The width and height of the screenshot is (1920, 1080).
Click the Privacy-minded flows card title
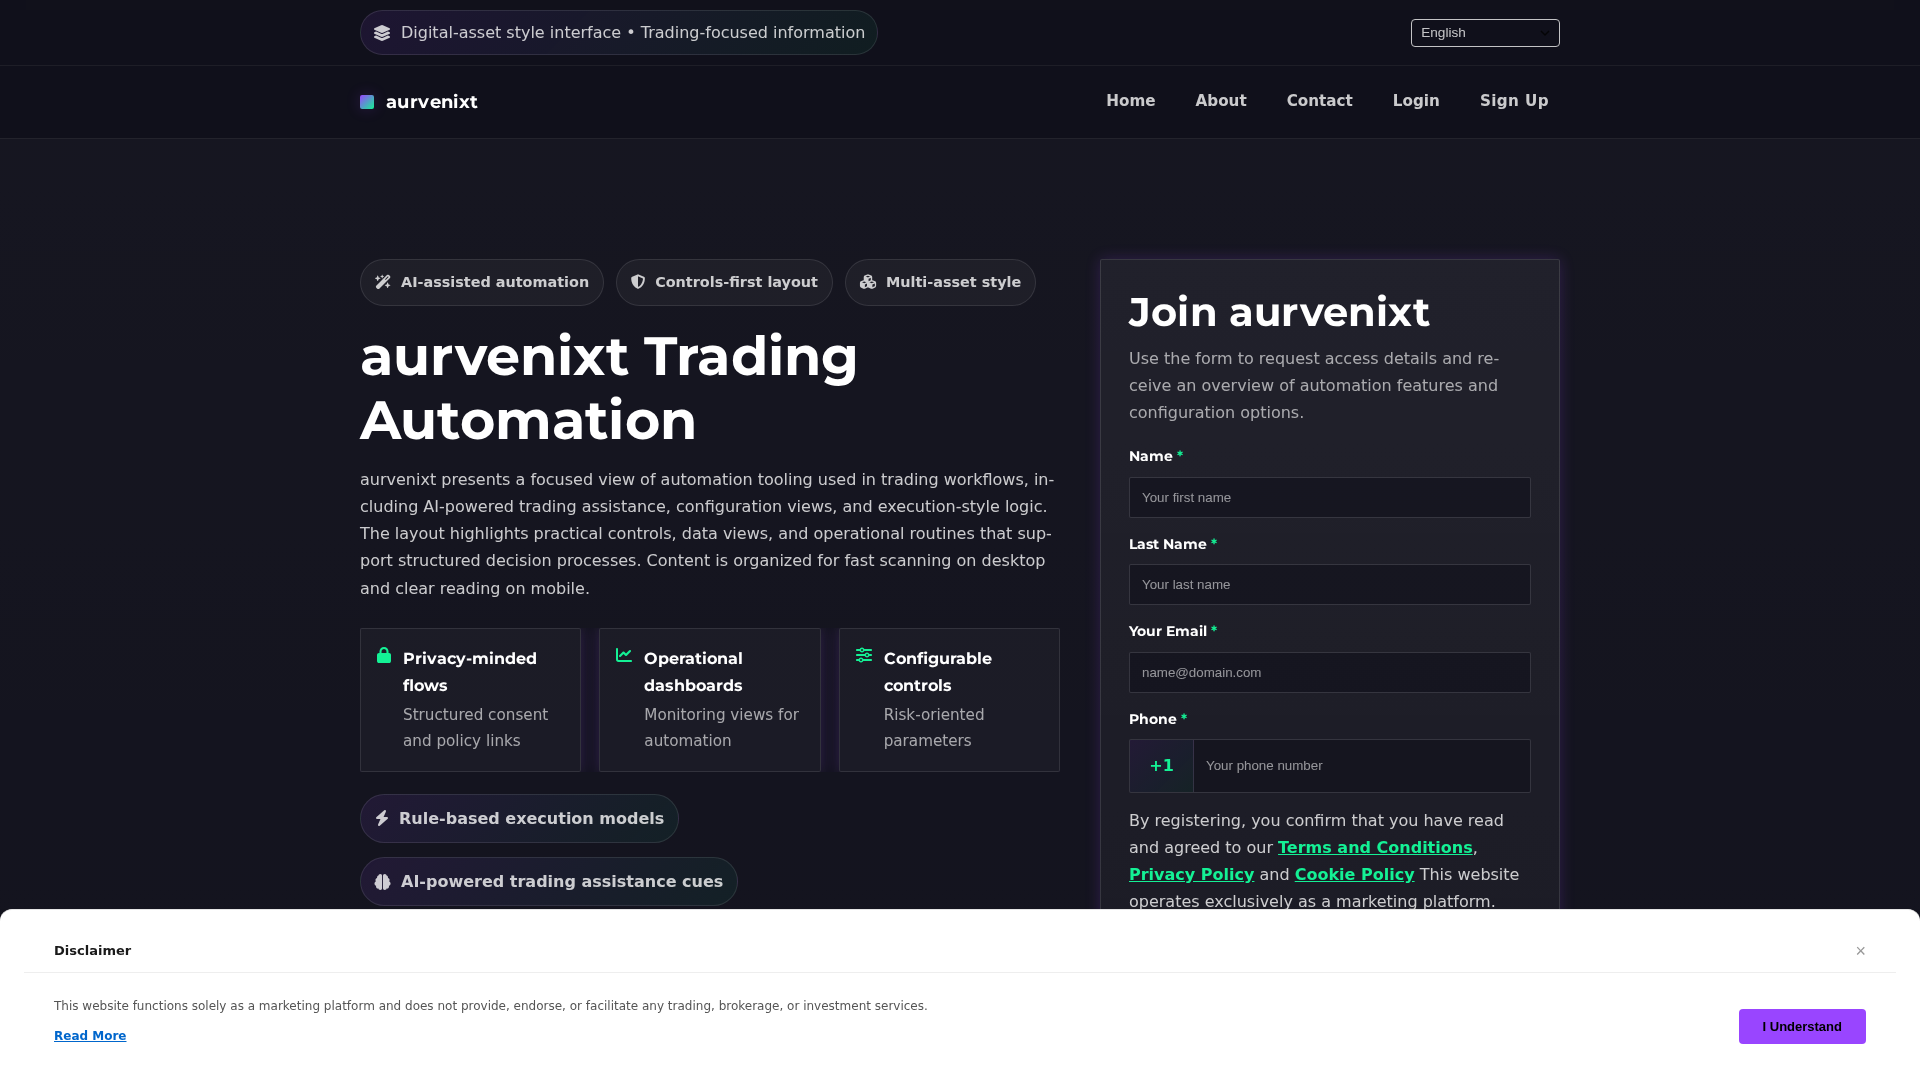coord(470,672)
